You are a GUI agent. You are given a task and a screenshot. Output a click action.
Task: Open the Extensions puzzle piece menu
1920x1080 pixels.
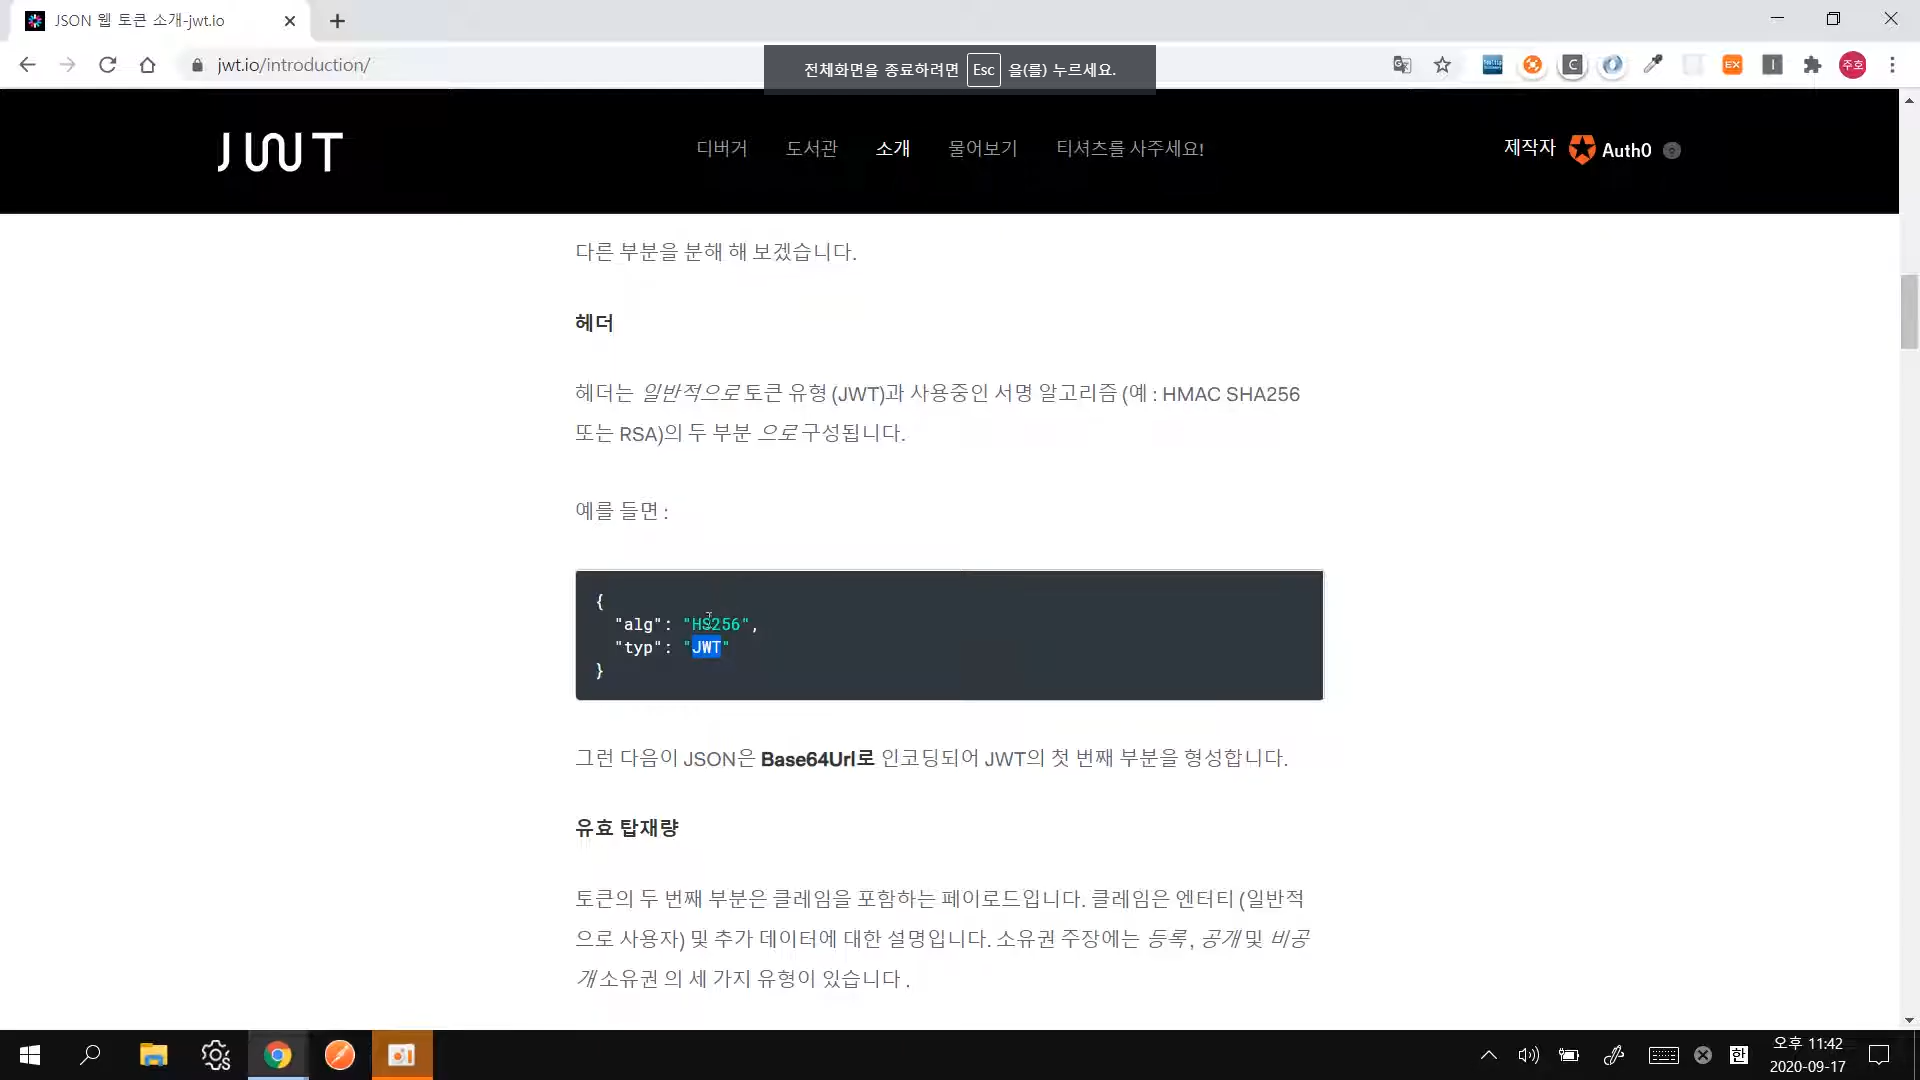pos(1812,65)
